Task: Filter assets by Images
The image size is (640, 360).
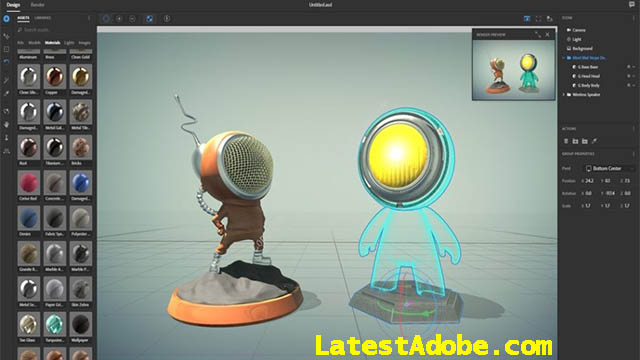Action: tap(84, 43)
